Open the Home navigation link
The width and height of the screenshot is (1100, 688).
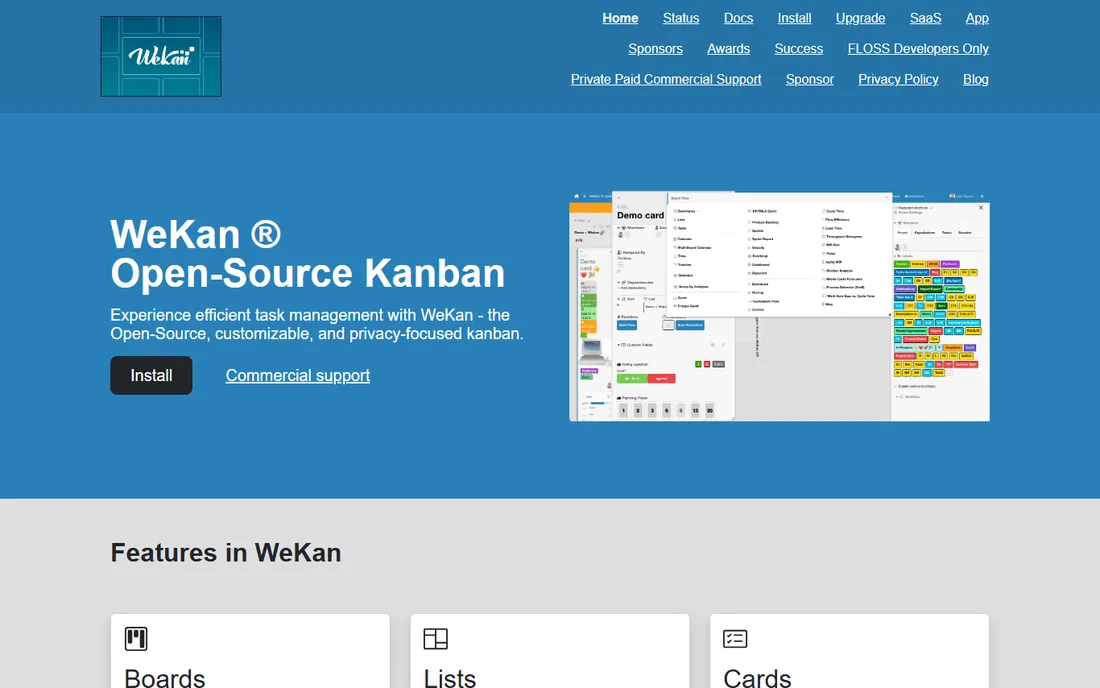pyautogui.click(x=620, y=18)
